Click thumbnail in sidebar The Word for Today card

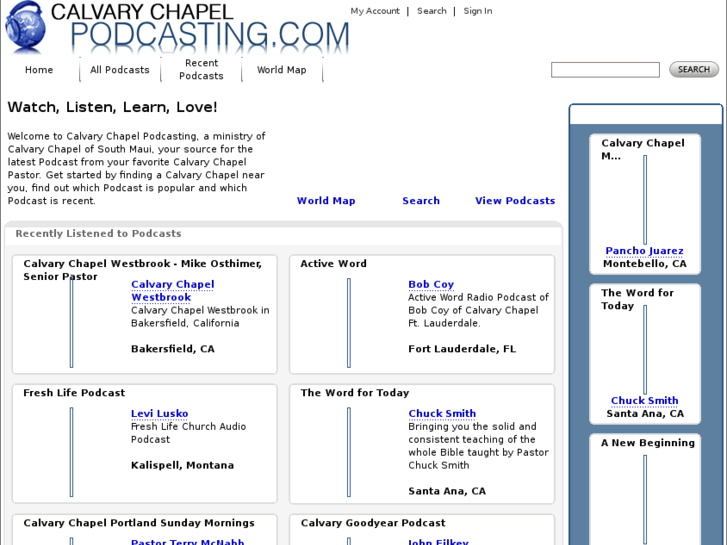pos(645,350)
